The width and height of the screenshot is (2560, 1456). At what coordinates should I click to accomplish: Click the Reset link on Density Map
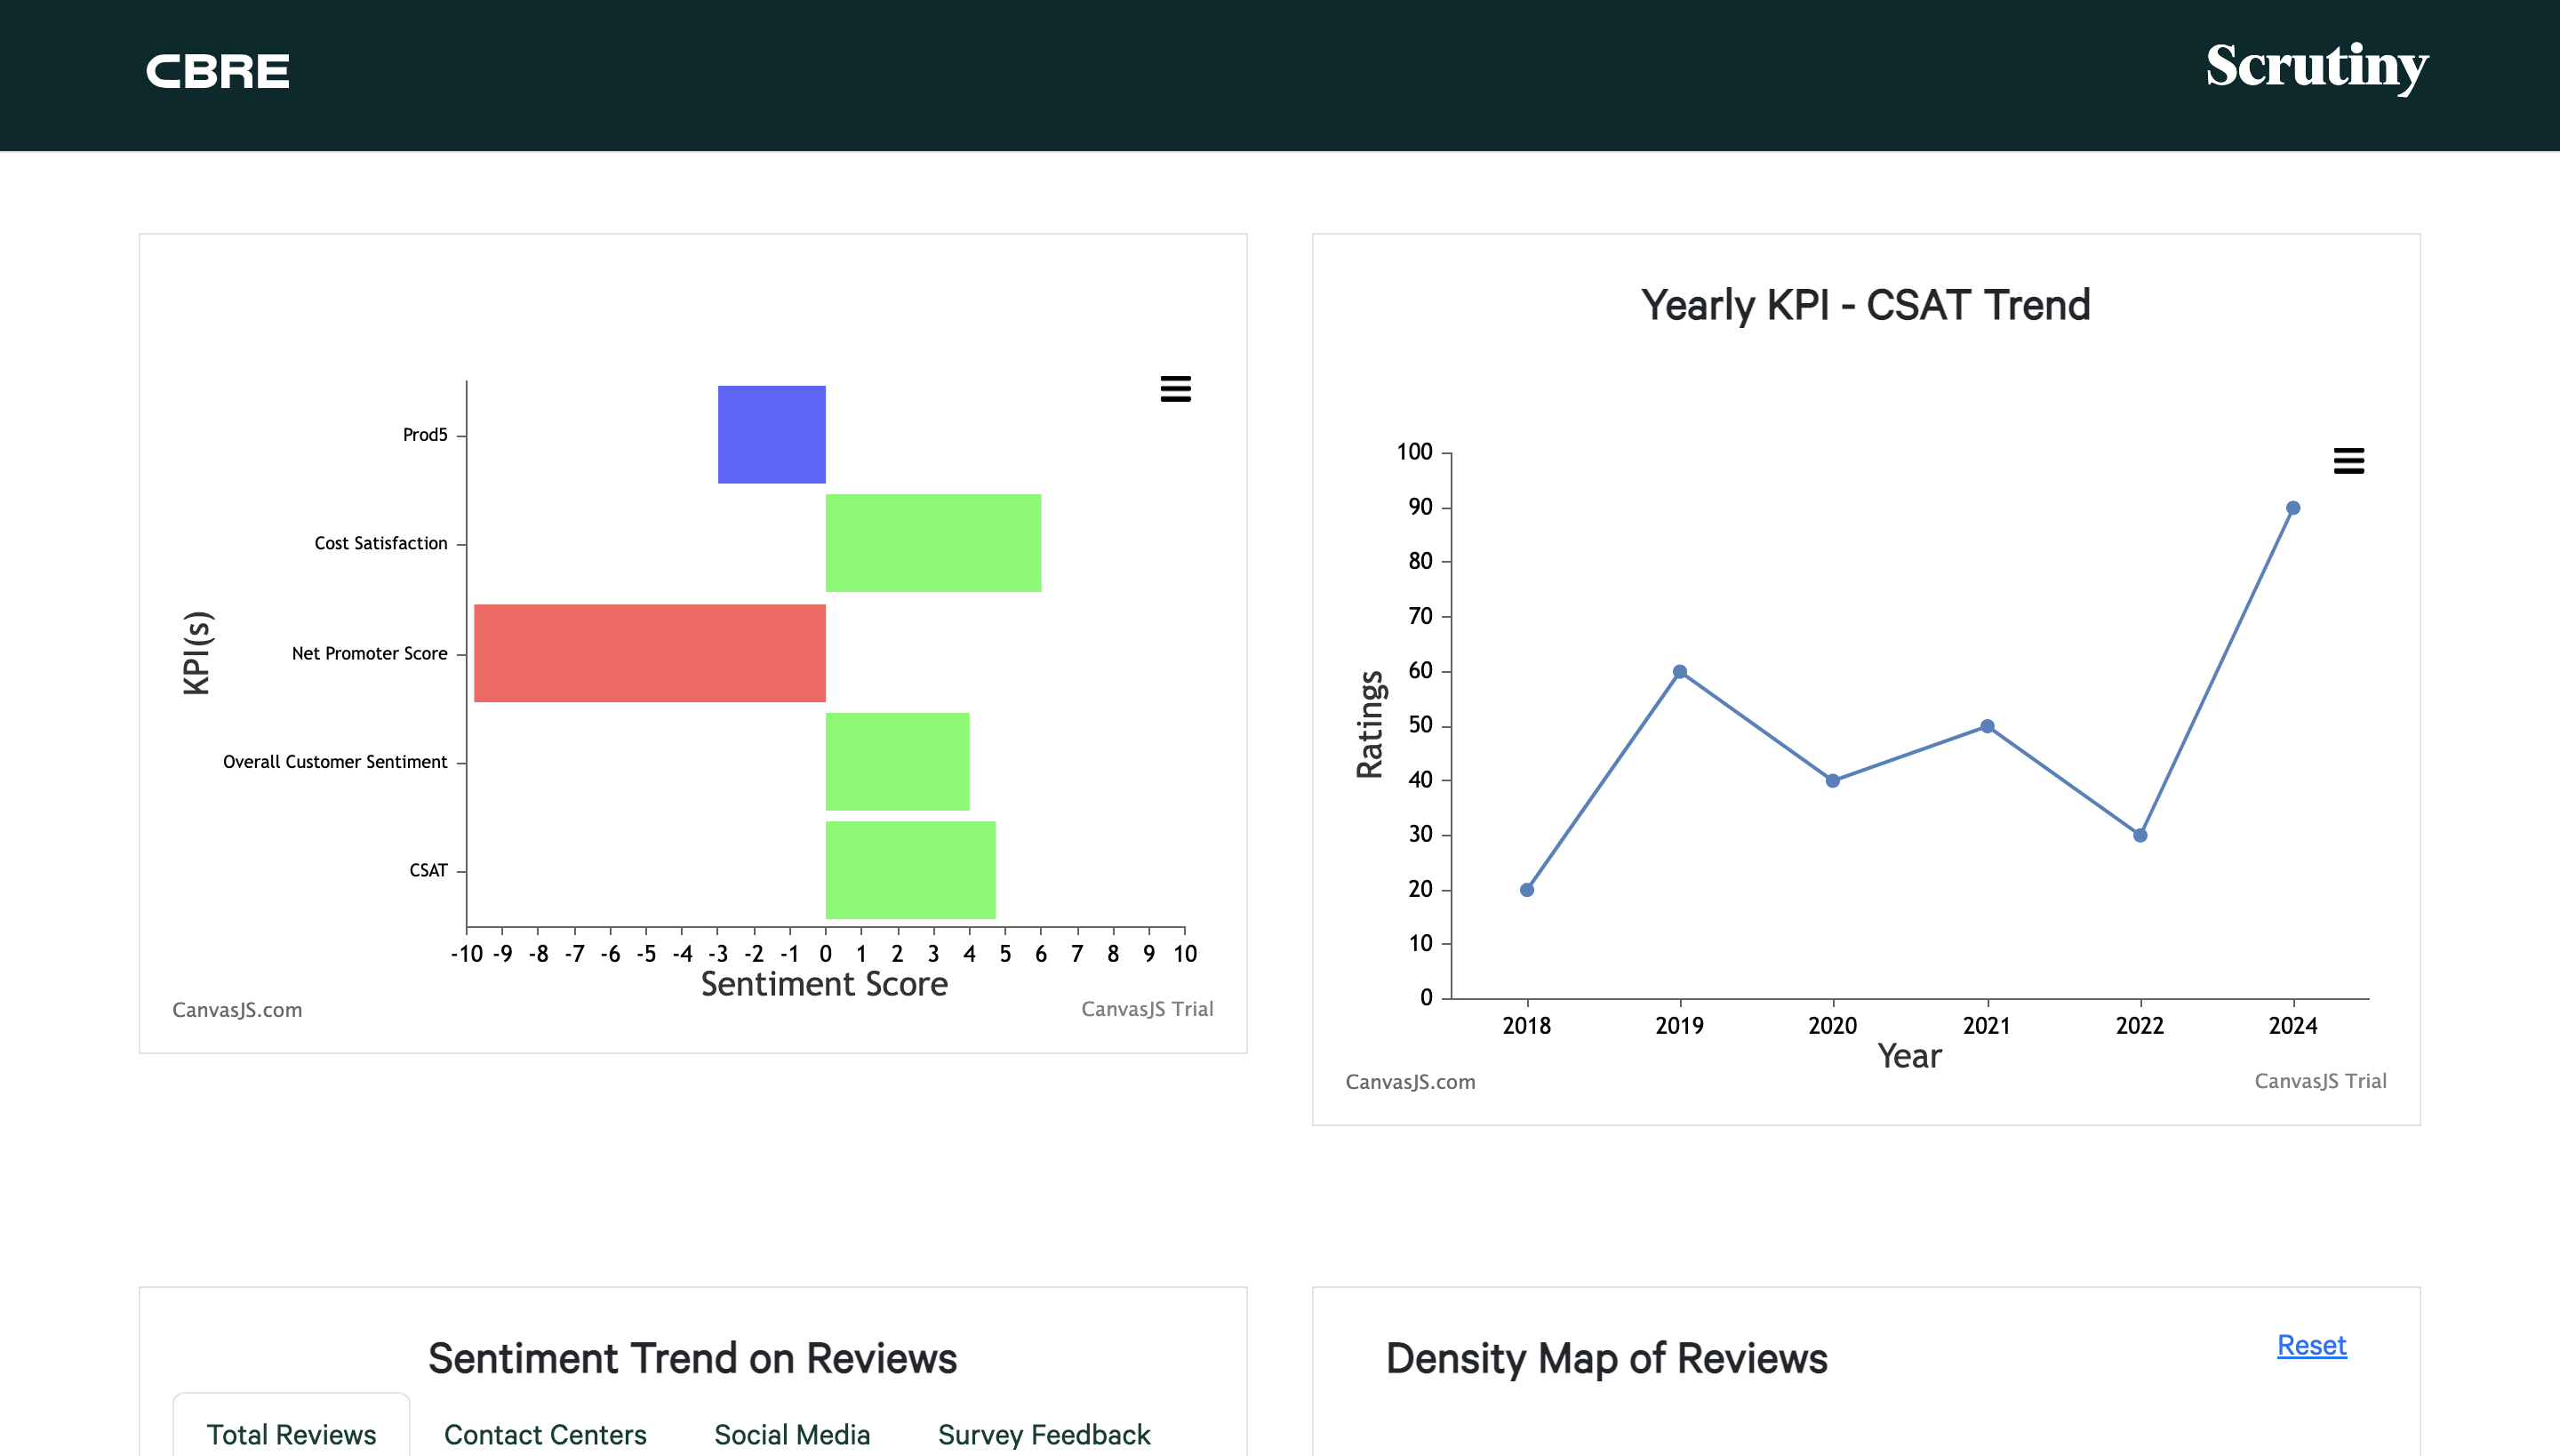(x=2311, y=1345)
